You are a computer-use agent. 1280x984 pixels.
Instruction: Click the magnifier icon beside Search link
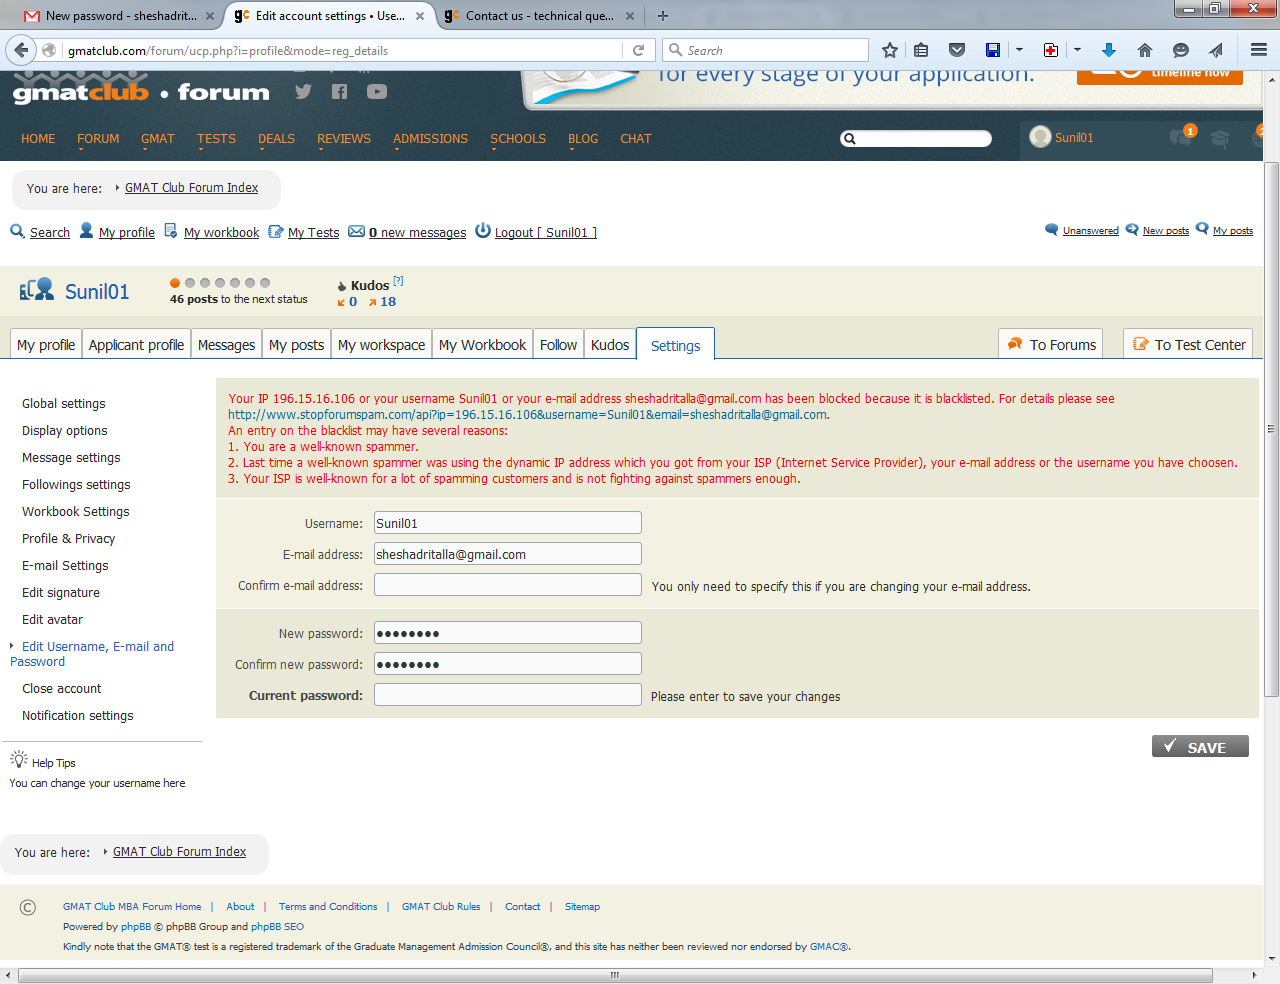click(18, 231)
